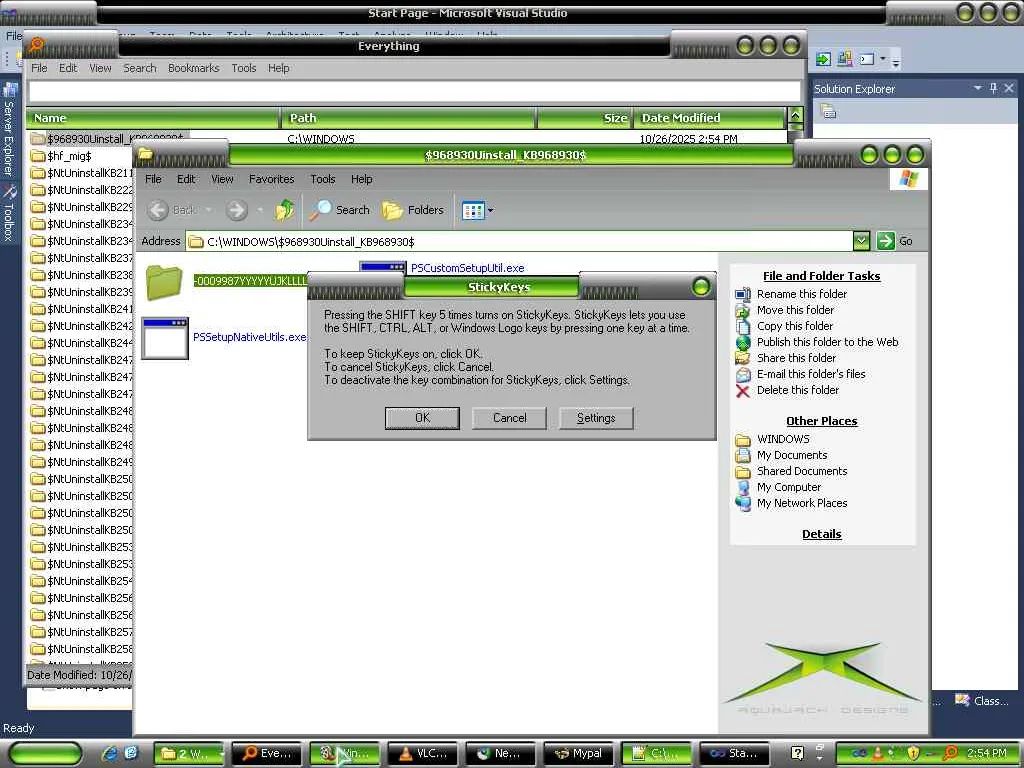Click the Views icon in Explorer toolbar
Image resolution: width=1024 pixels, height=768 pixels.
[473, 210]
